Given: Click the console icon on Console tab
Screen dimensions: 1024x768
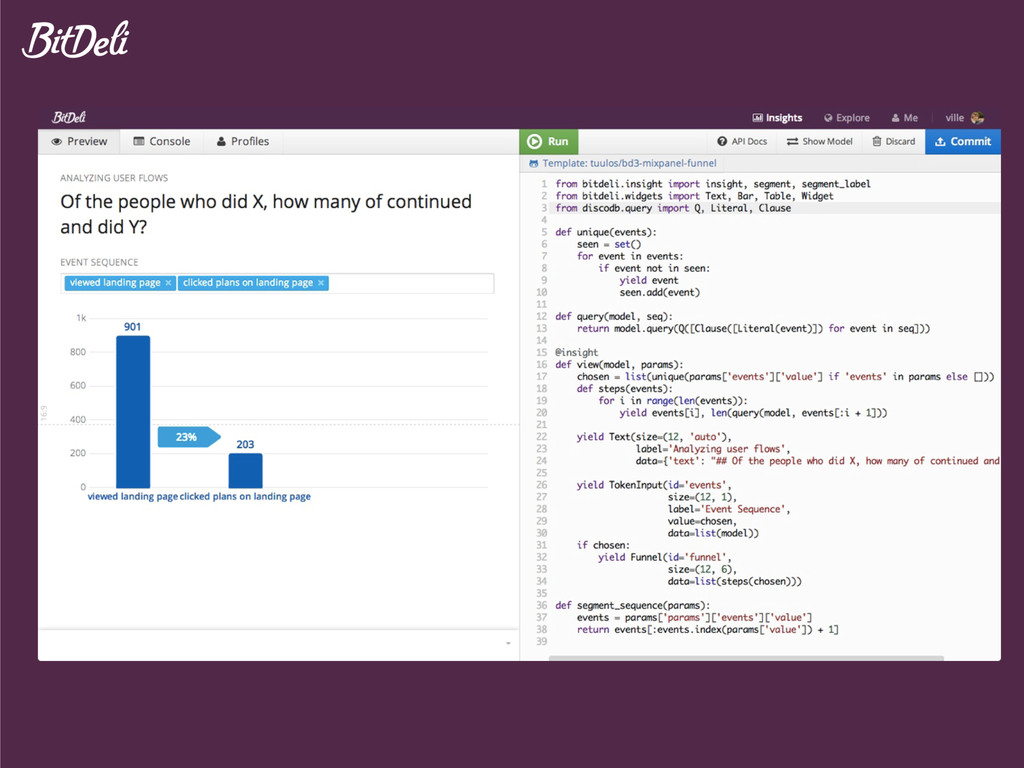Looking at the screenshot, I should pyautogui.click(x=139, y=142).
